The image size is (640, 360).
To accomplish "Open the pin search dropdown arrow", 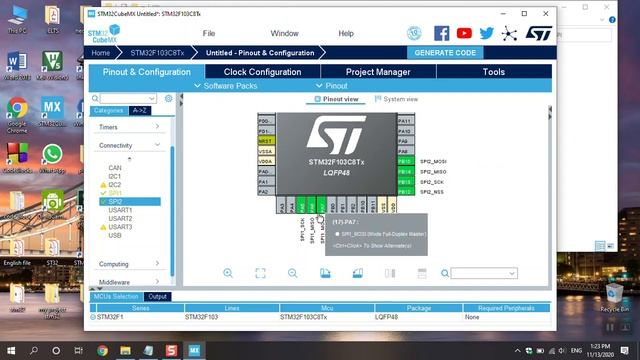I will [x=512, y=273].
